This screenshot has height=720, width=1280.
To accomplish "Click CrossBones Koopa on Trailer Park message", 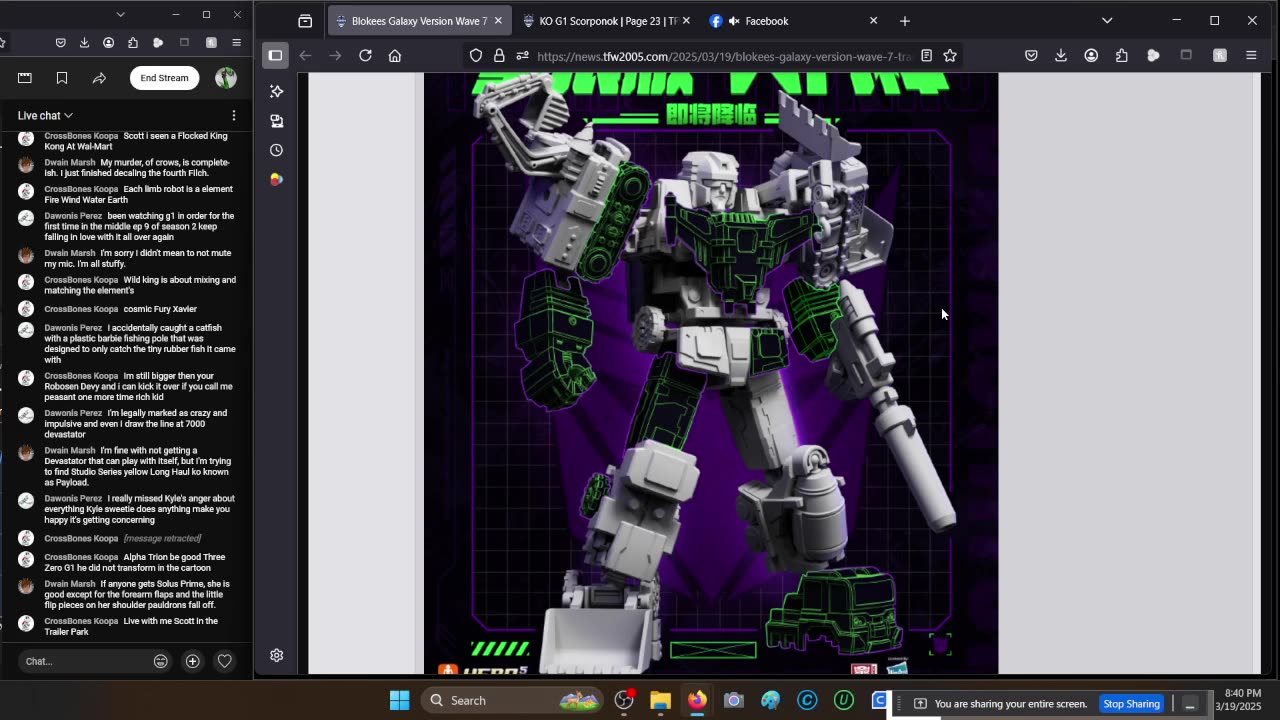I will pos(81,621).
